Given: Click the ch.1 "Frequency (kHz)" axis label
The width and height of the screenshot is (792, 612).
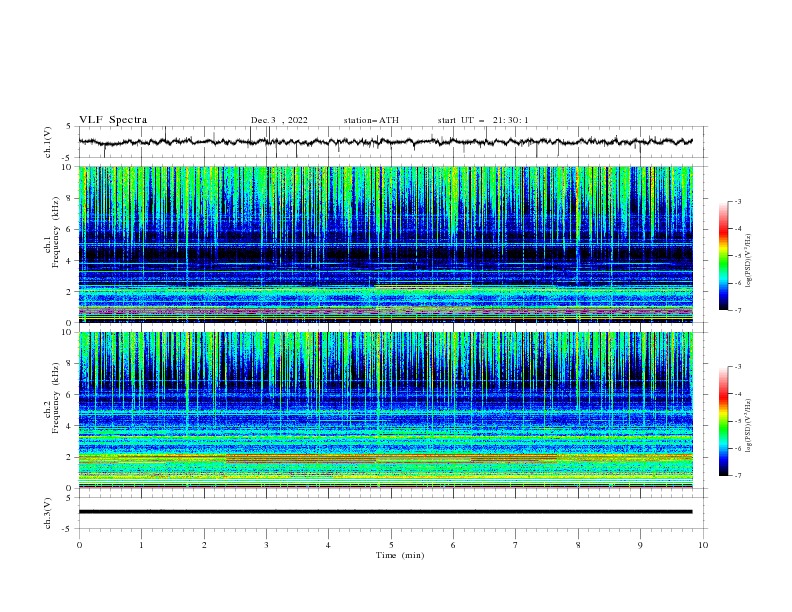Looking at the screenshot, I should pos(55,232).
